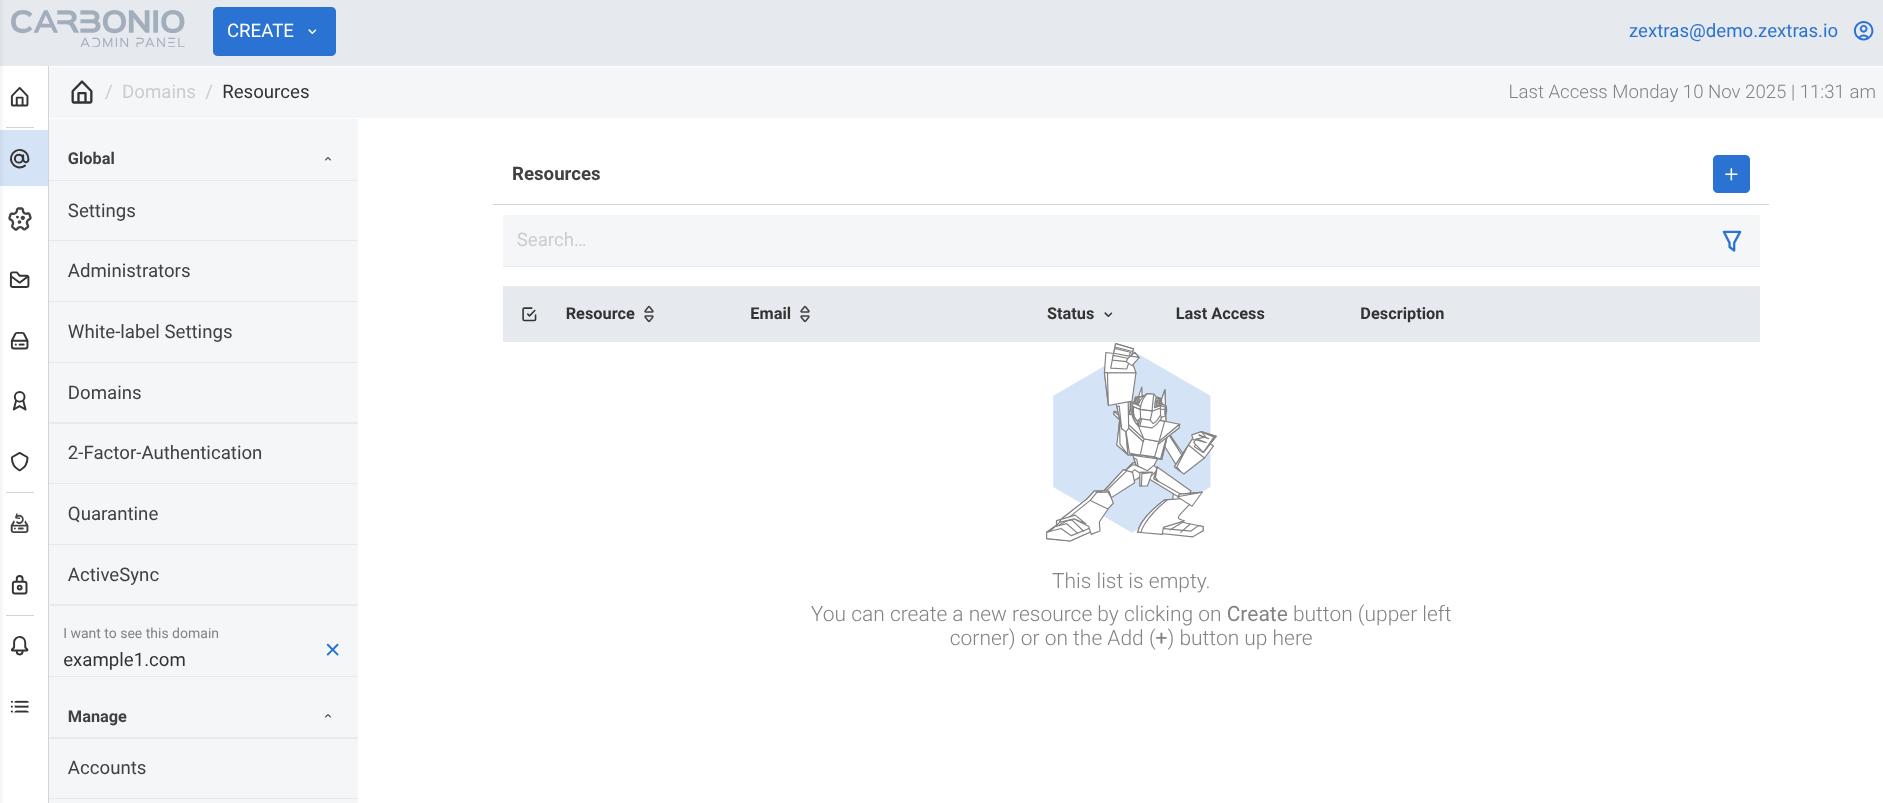Select 2-Factor-Authentication in sidebar
1883x803 pixels.
(x=165, y=453)
